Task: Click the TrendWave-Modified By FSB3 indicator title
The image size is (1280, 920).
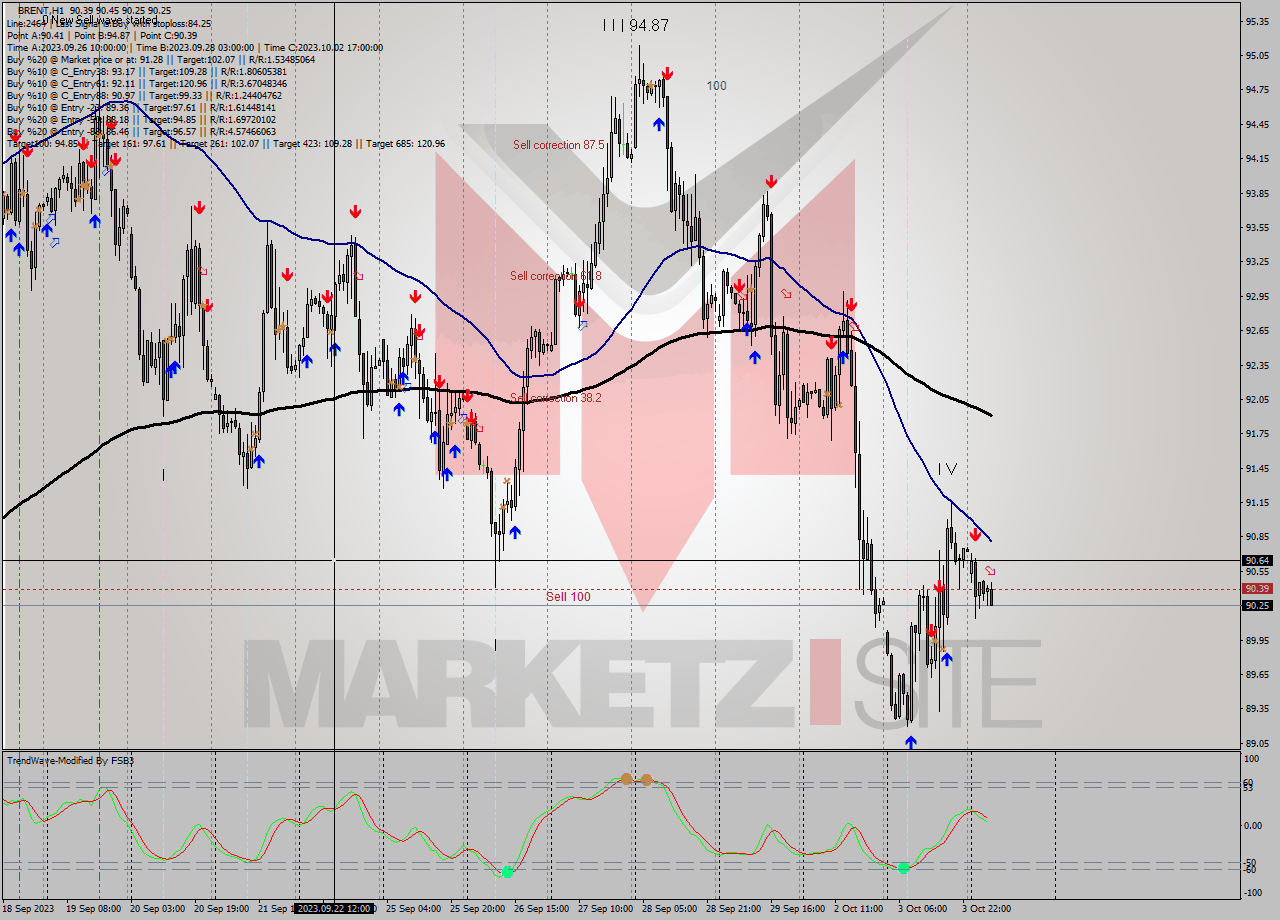Action: pyautogui.click(x=70, y=761)
